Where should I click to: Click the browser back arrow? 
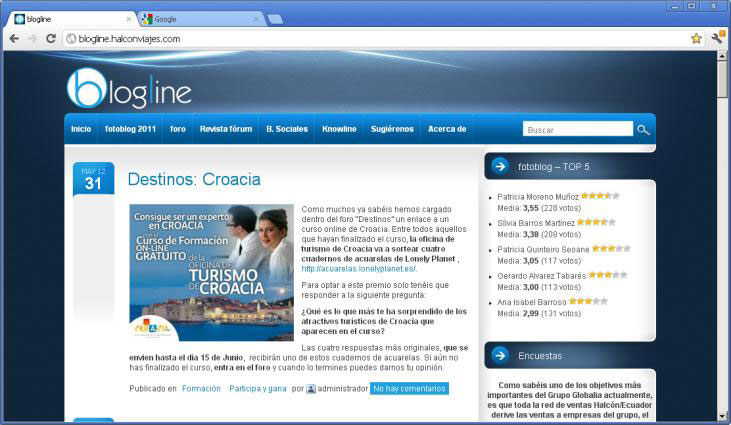tap(14, 39)
